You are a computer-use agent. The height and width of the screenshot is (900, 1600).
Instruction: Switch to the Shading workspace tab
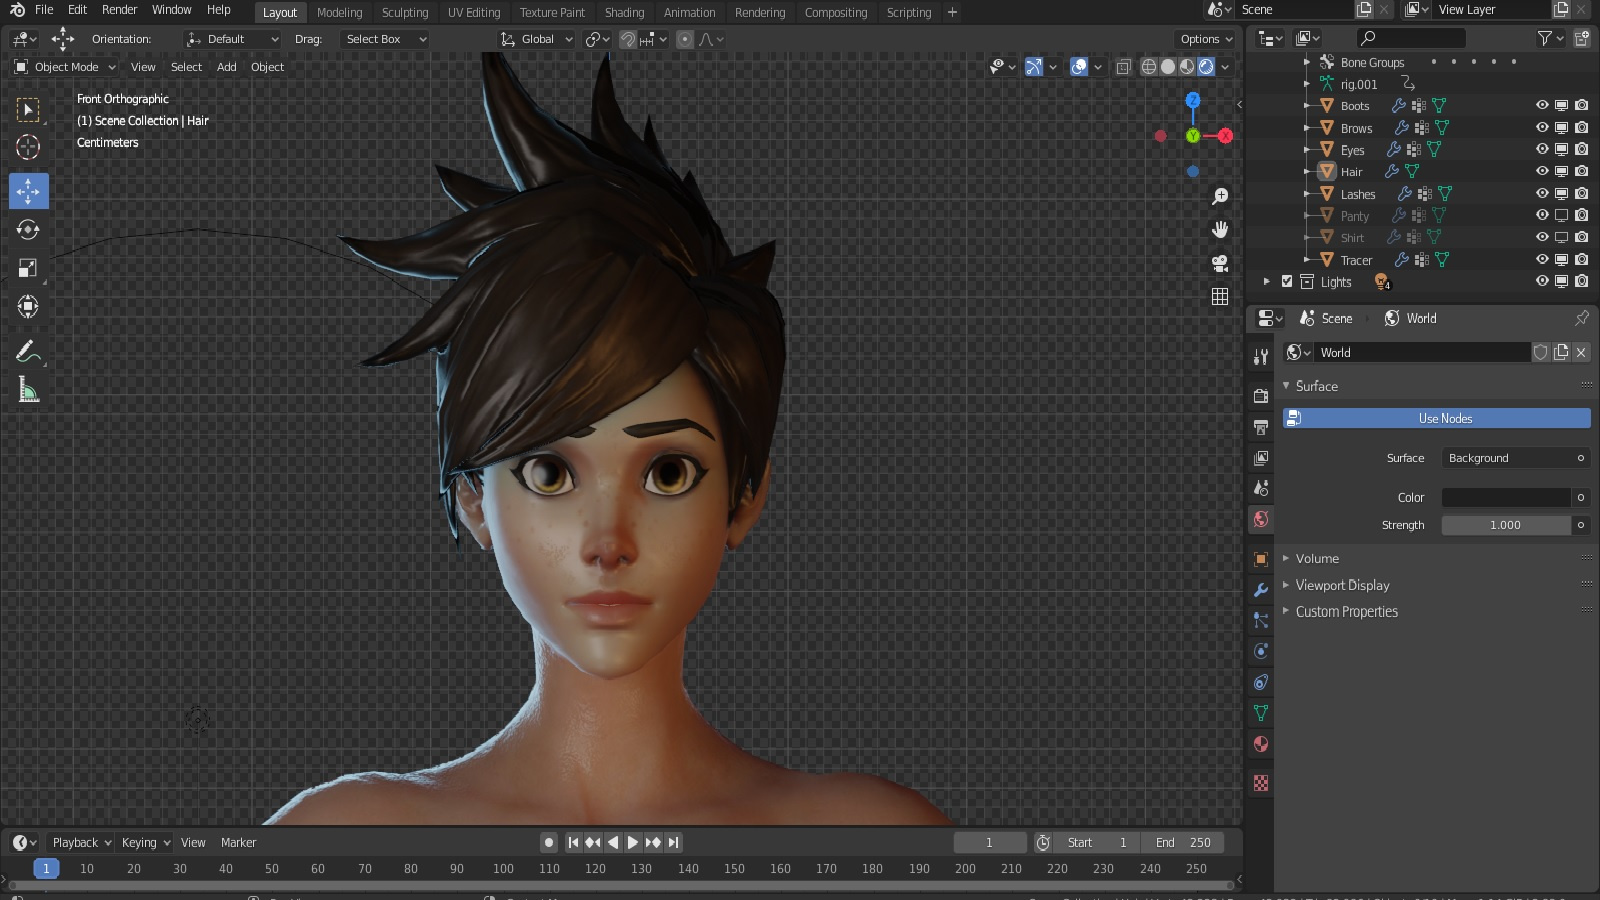[624, 13]
